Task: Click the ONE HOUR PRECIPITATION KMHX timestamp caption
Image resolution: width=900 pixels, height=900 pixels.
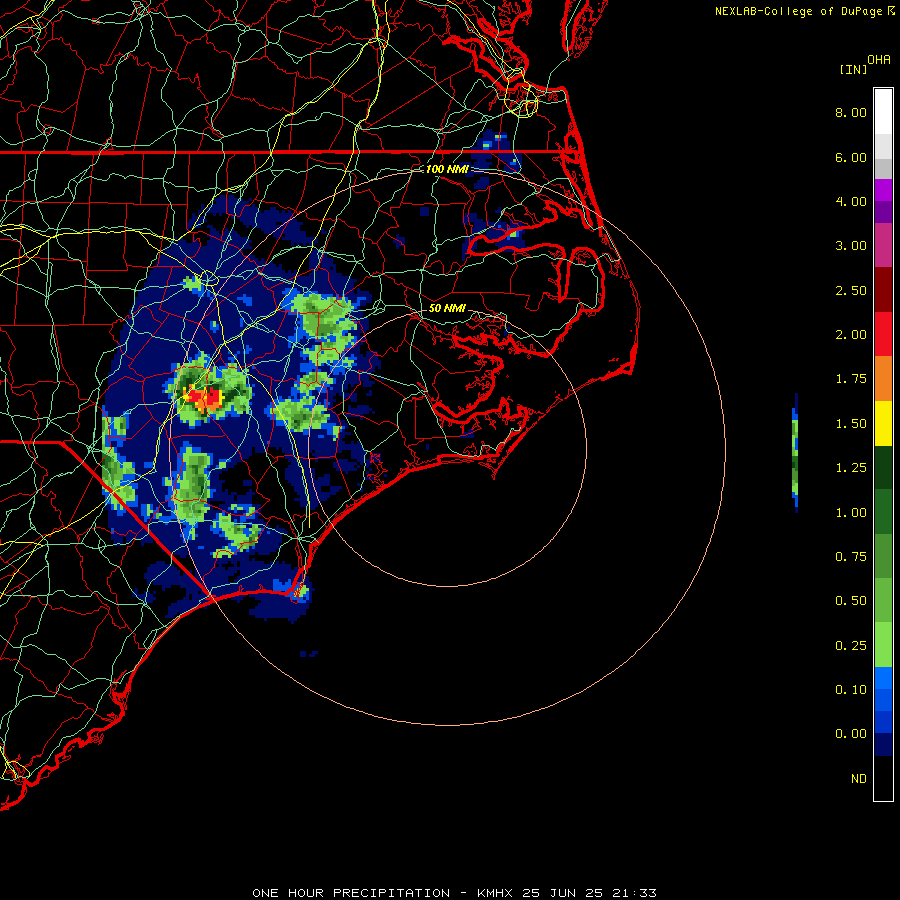Action: [x=454, y=893]
